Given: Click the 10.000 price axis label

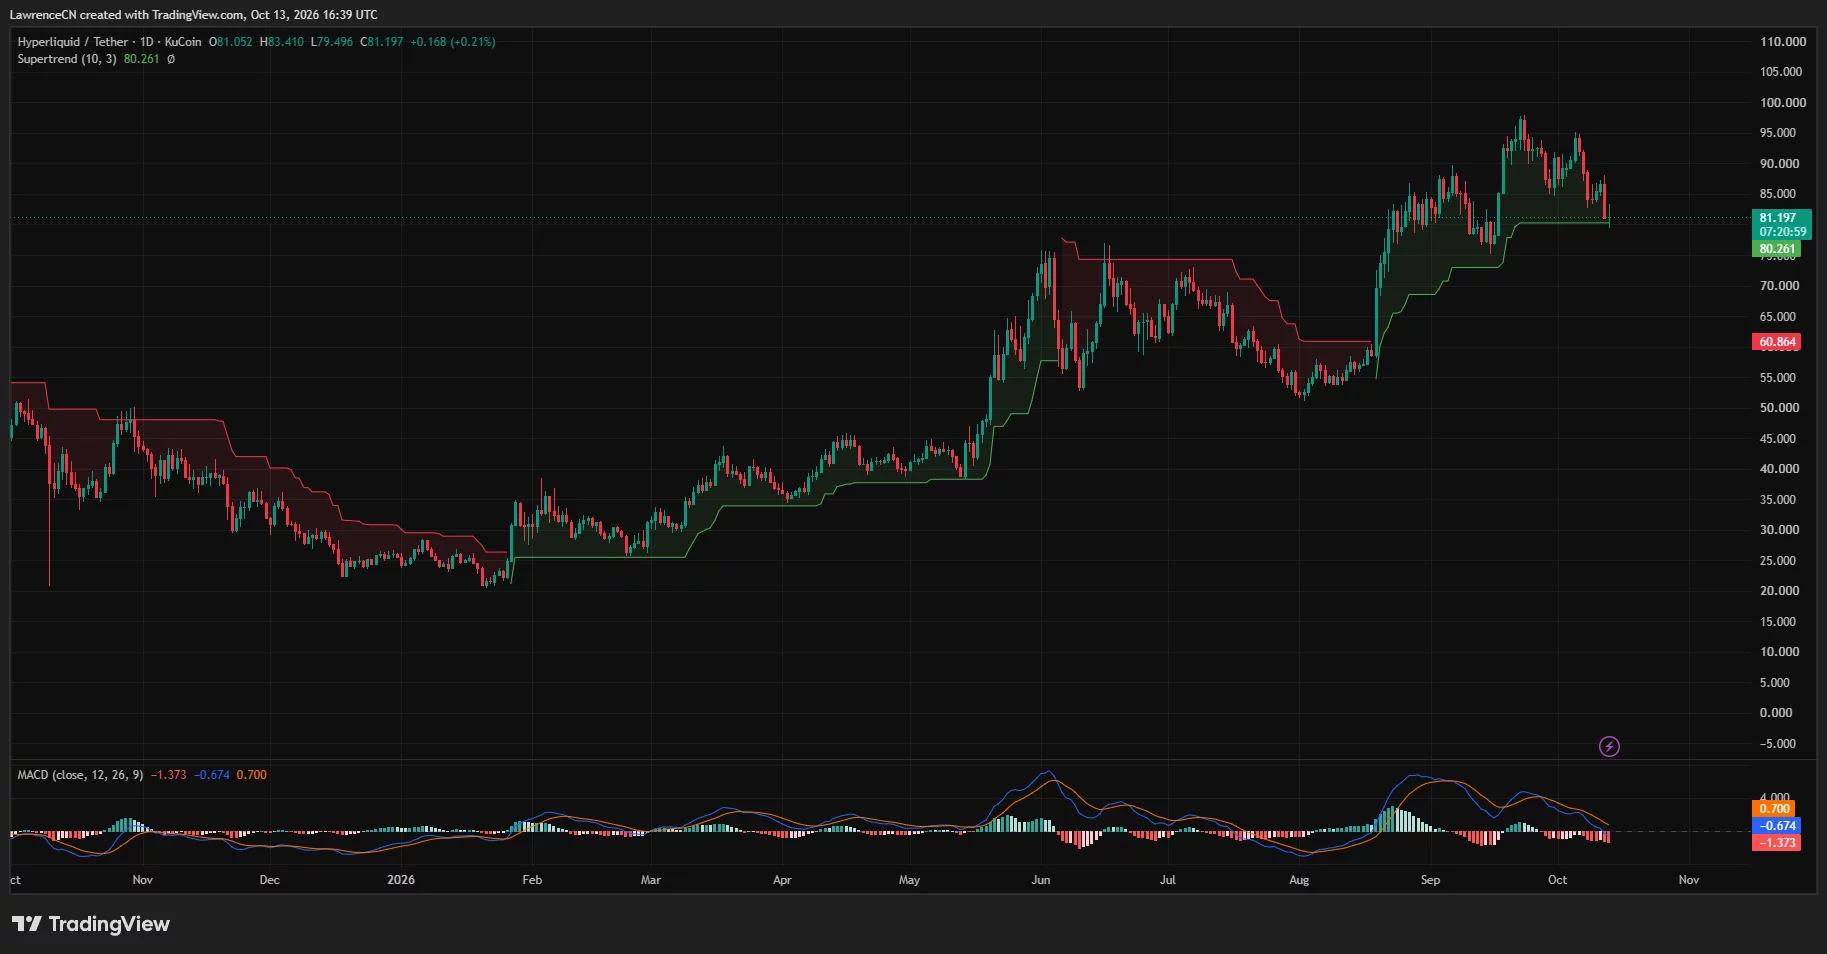Looking at the screenshot, I should pyautogui.click(x=1780, y=652).
